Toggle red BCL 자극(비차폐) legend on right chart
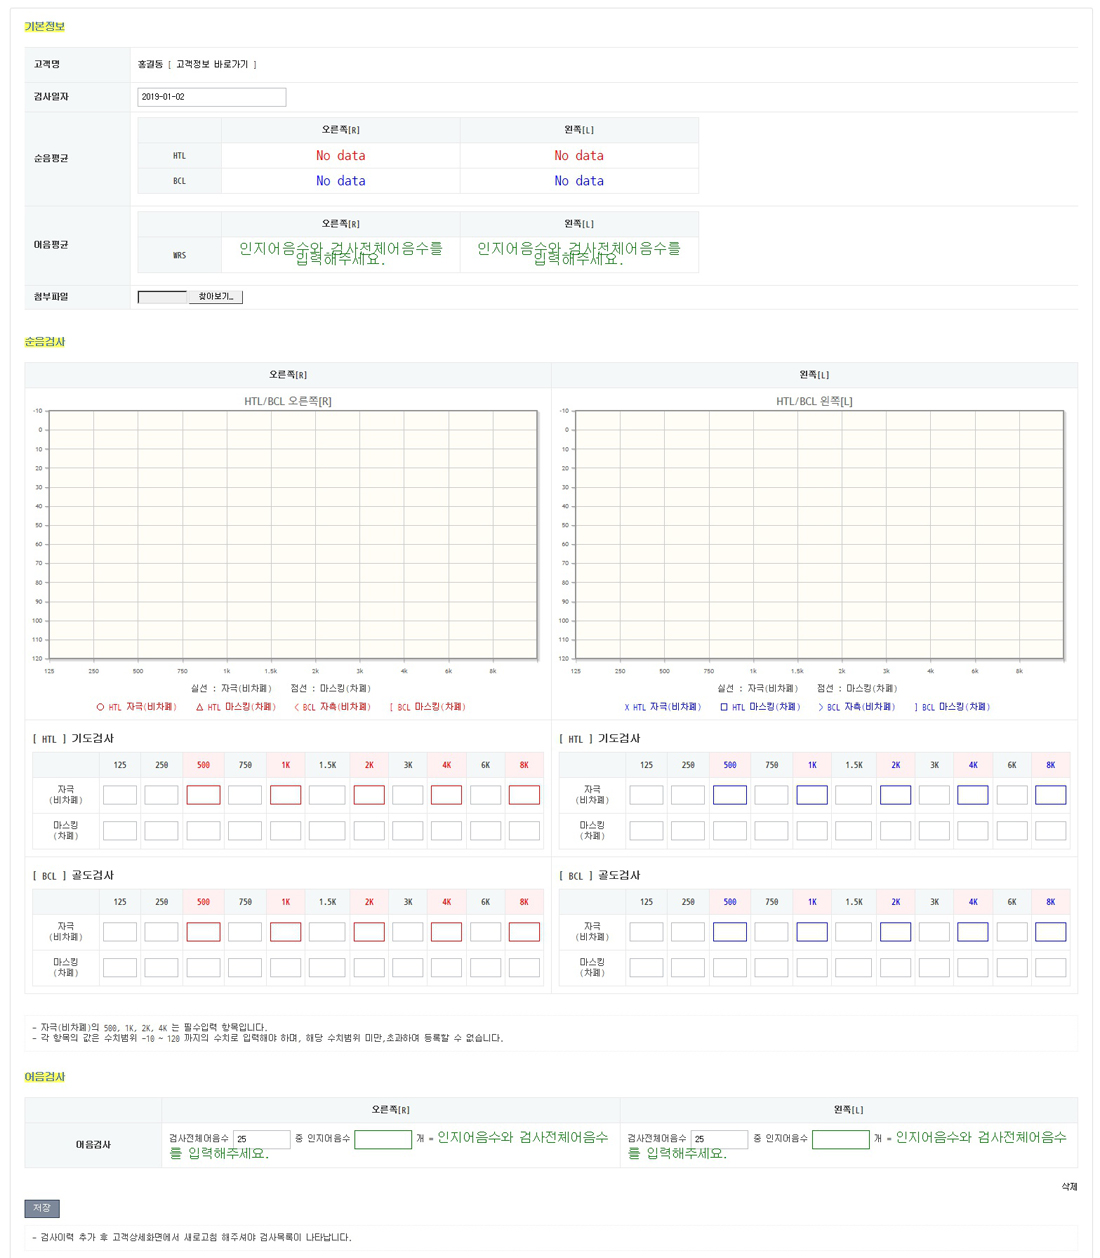The width and height of the screenshot is (1100, 1258). (332, 707)
